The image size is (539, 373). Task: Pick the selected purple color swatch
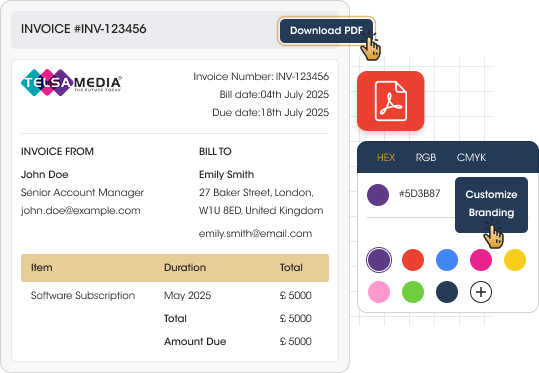pyautogui.click(x=378, y=260)
